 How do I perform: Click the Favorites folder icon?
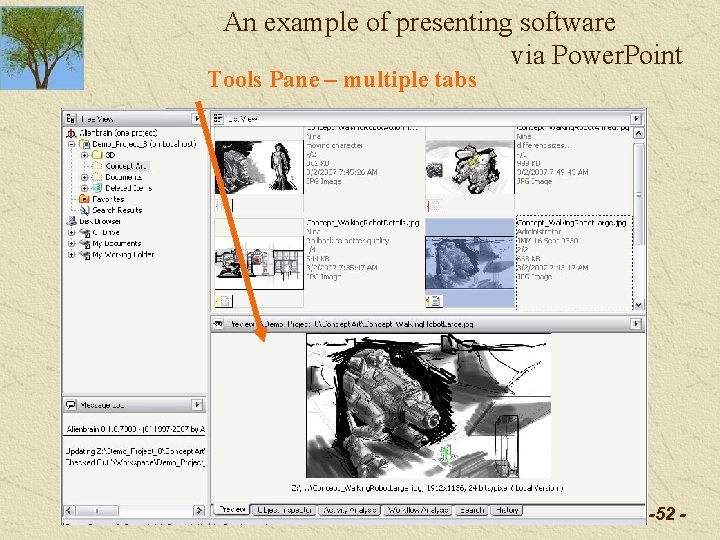tap(84, 199)
